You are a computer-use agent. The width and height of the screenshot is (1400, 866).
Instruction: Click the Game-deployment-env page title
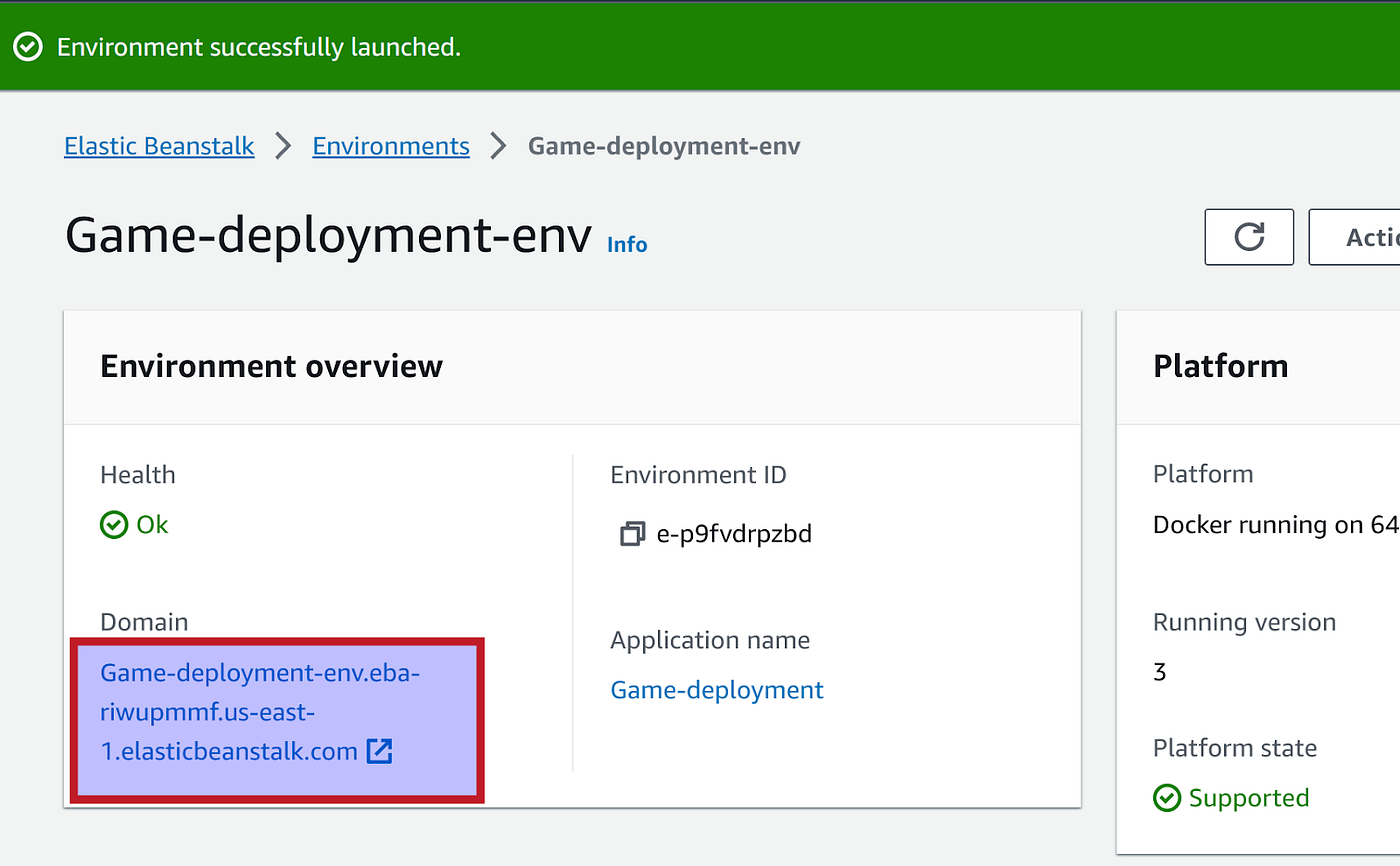(x=328, y=237)
